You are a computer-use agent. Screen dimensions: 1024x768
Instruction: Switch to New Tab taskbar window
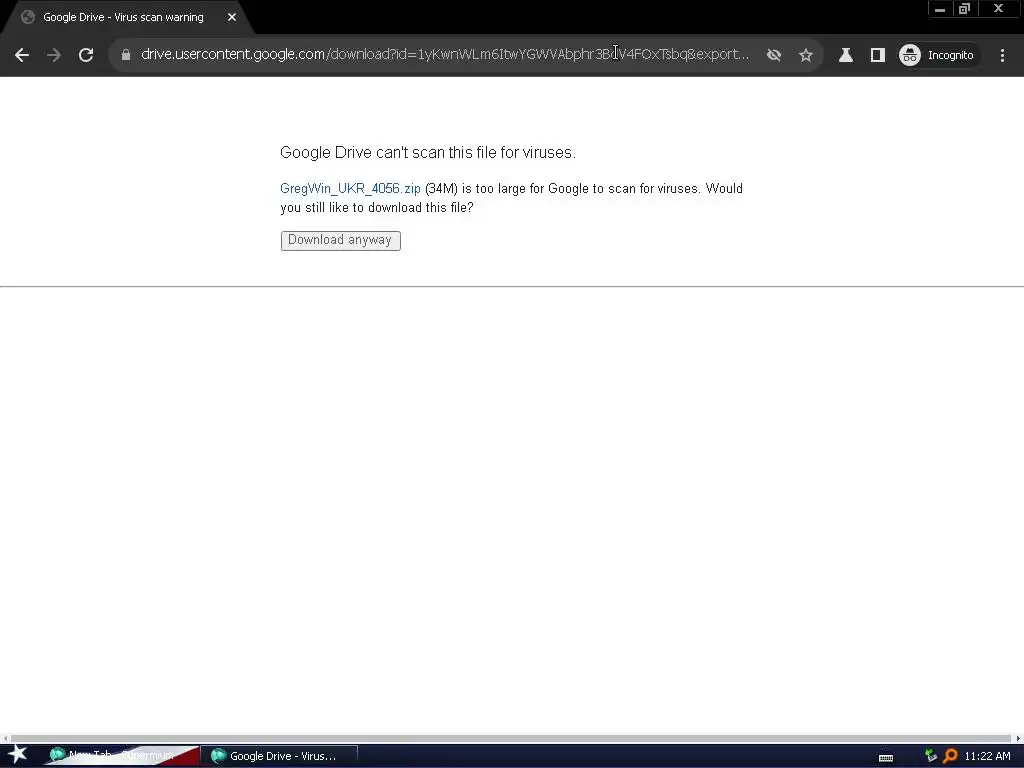click(121, 756)
